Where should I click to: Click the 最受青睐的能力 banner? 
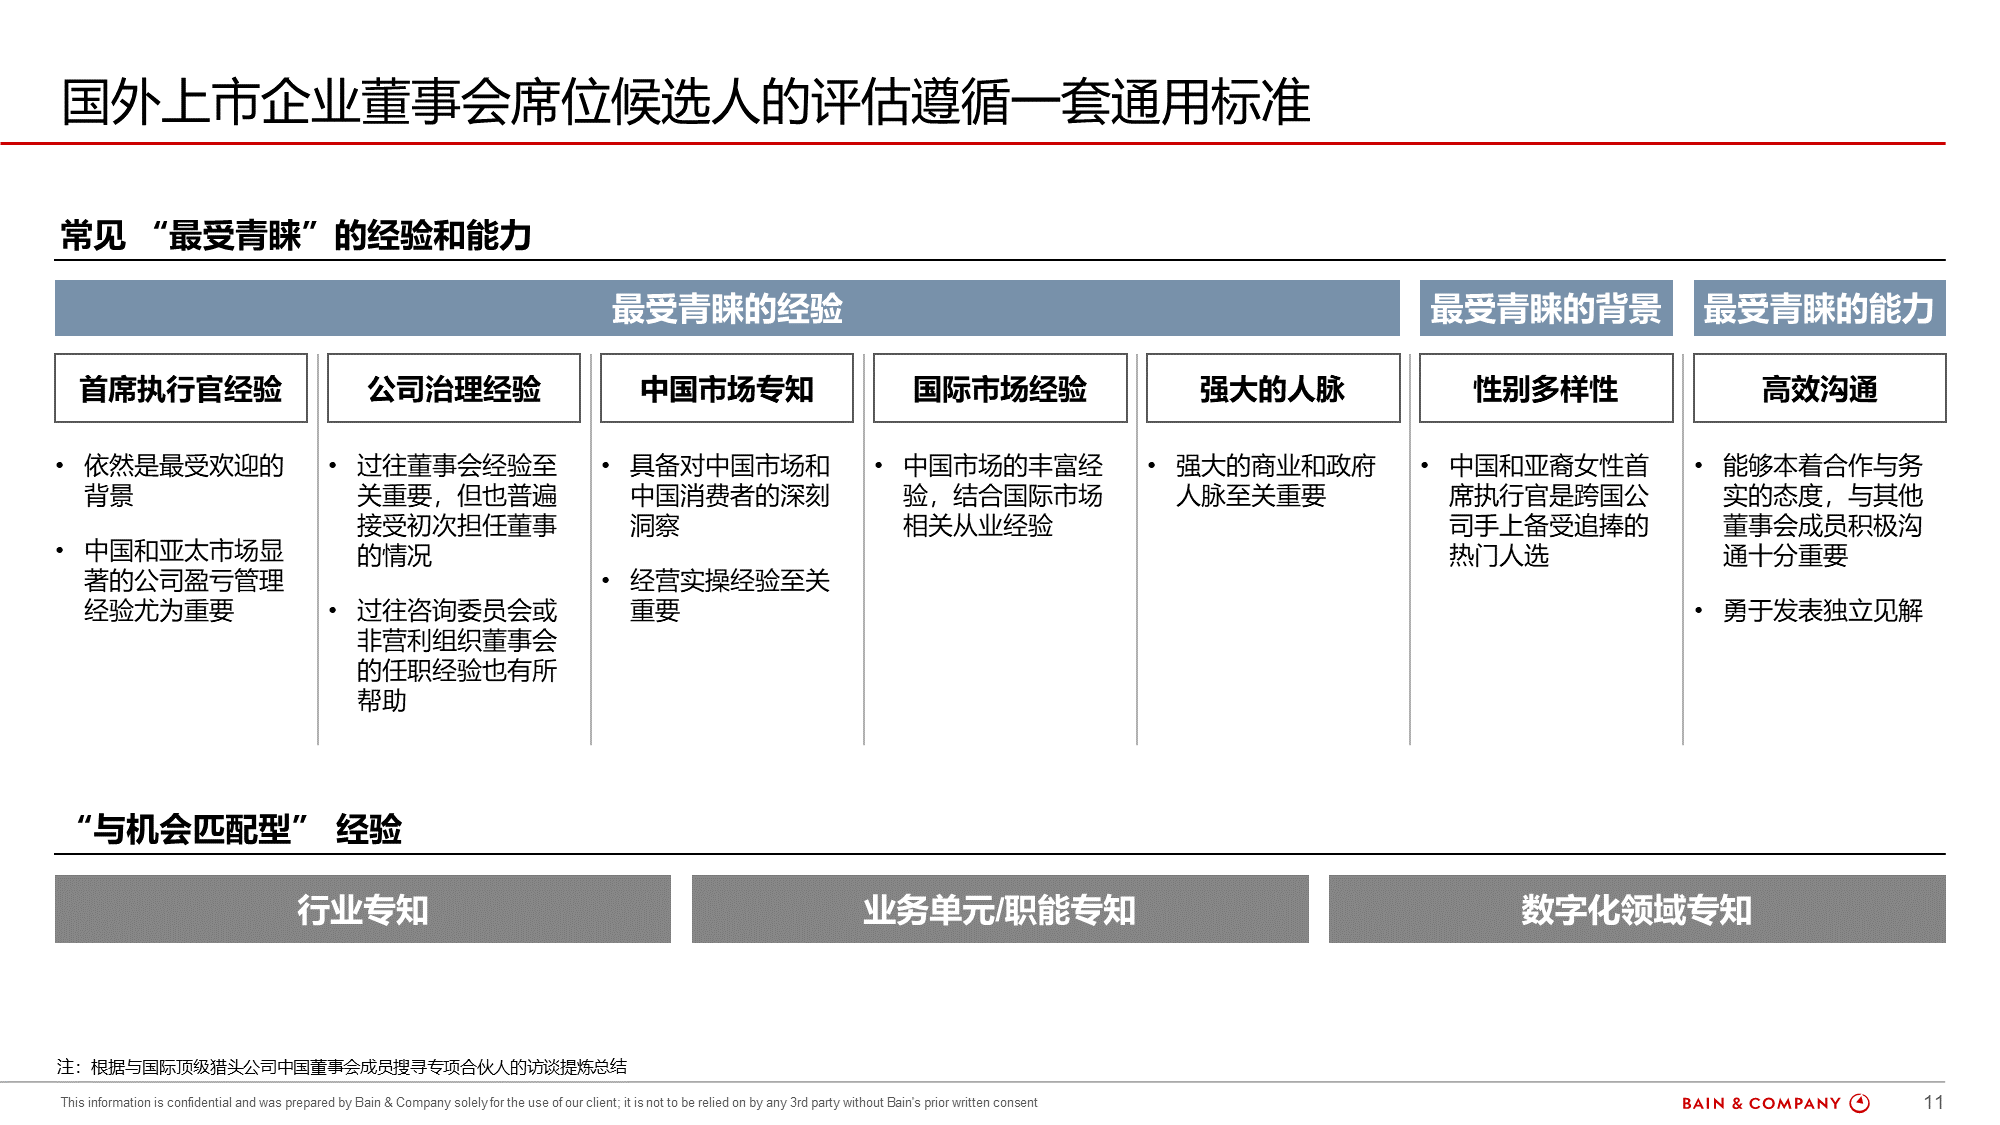tap(1819, 311)
